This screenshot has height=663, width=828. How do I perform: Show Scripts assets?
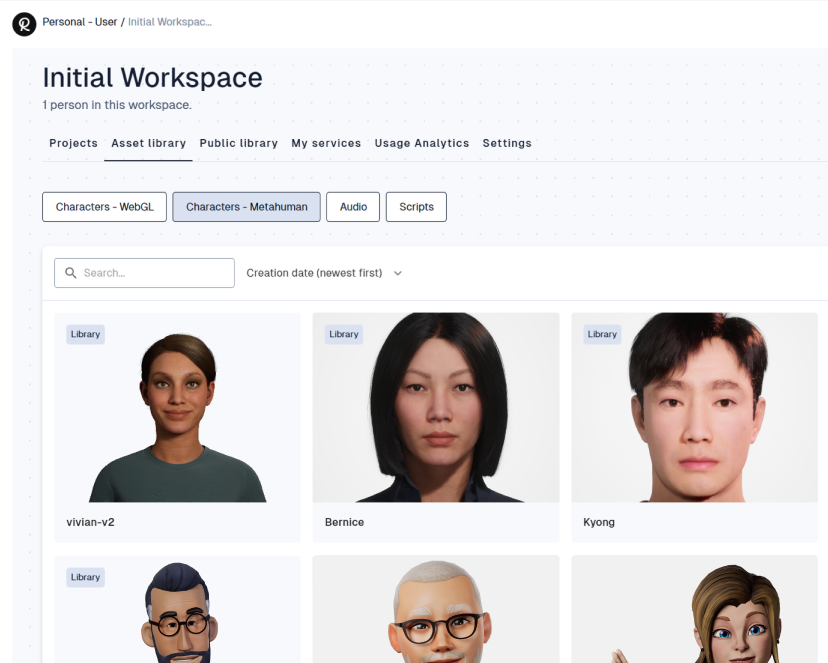416,207
